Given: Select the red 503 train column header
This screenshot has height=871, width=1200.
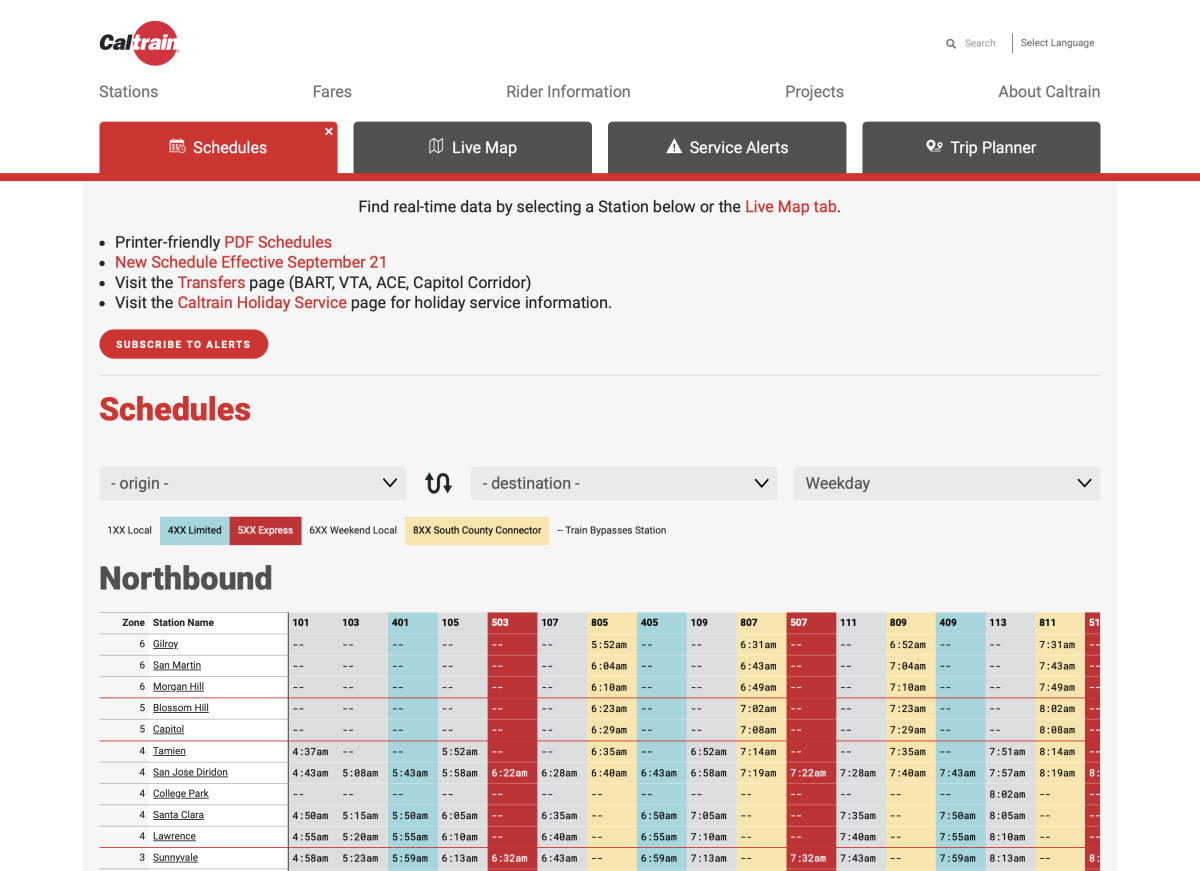Looking at the screenshot, I should tap(512, 621).
